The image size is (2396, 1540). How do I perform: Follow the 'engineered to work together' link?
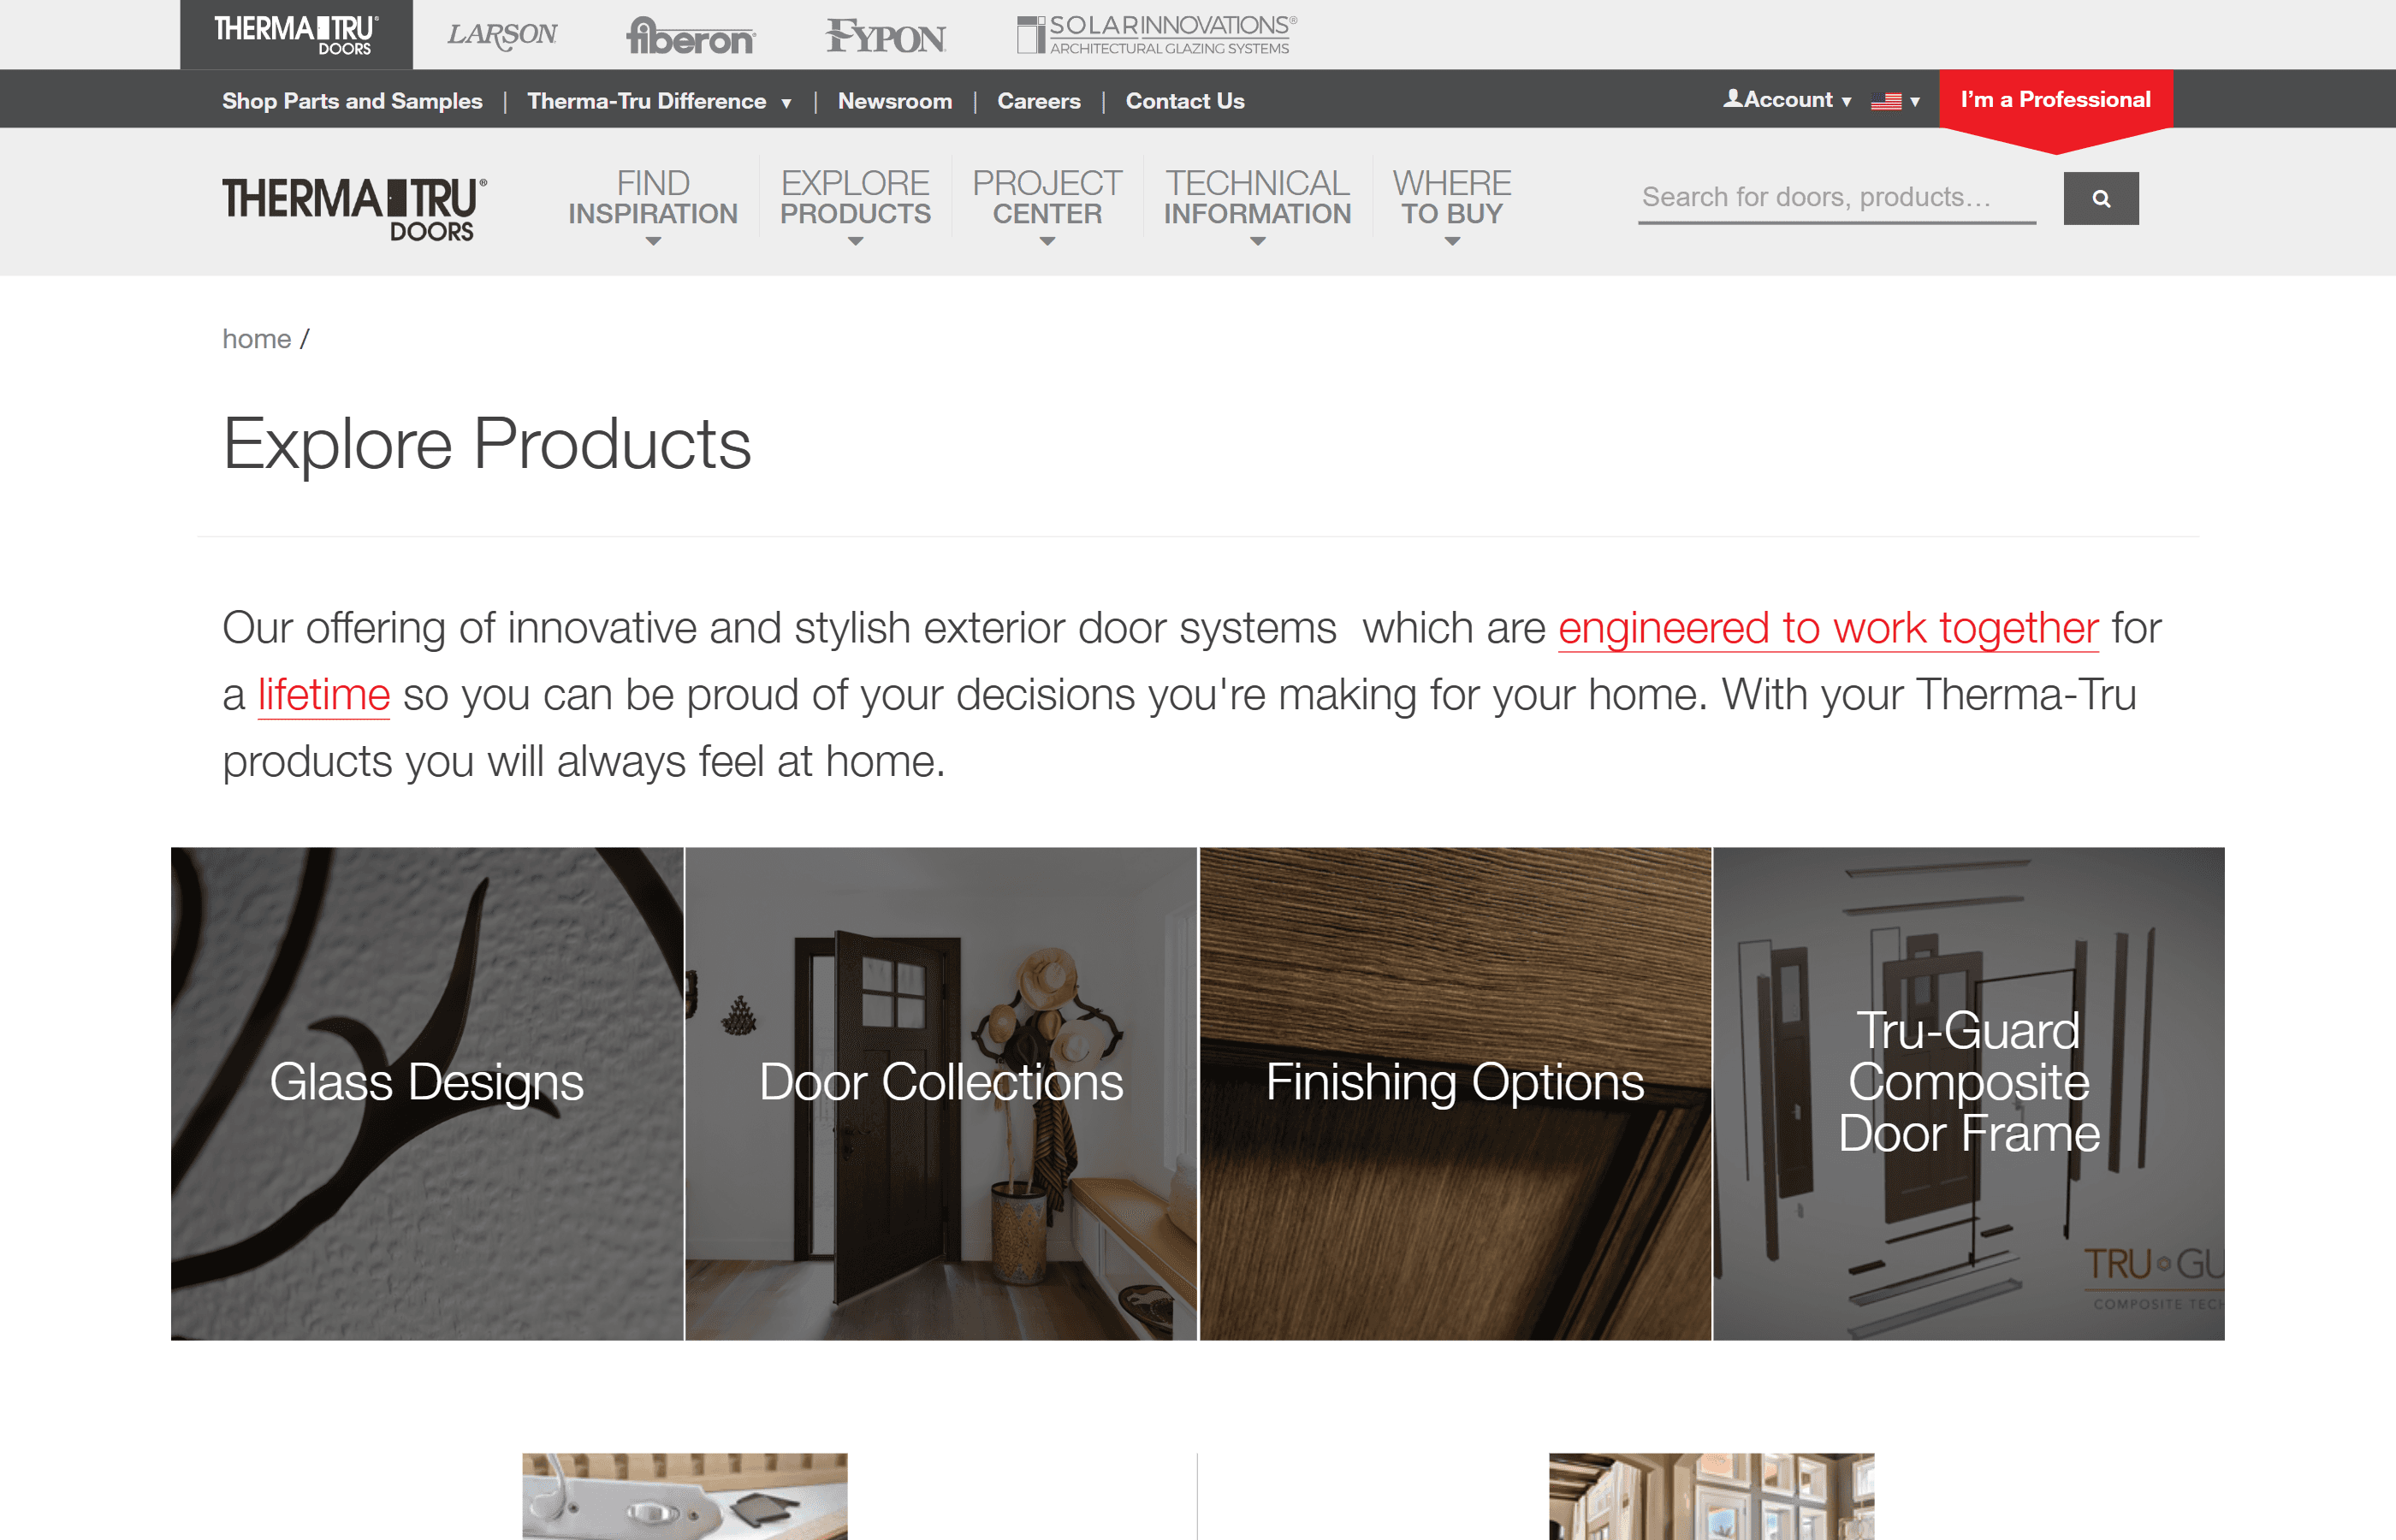click(x=1827, y=628)
